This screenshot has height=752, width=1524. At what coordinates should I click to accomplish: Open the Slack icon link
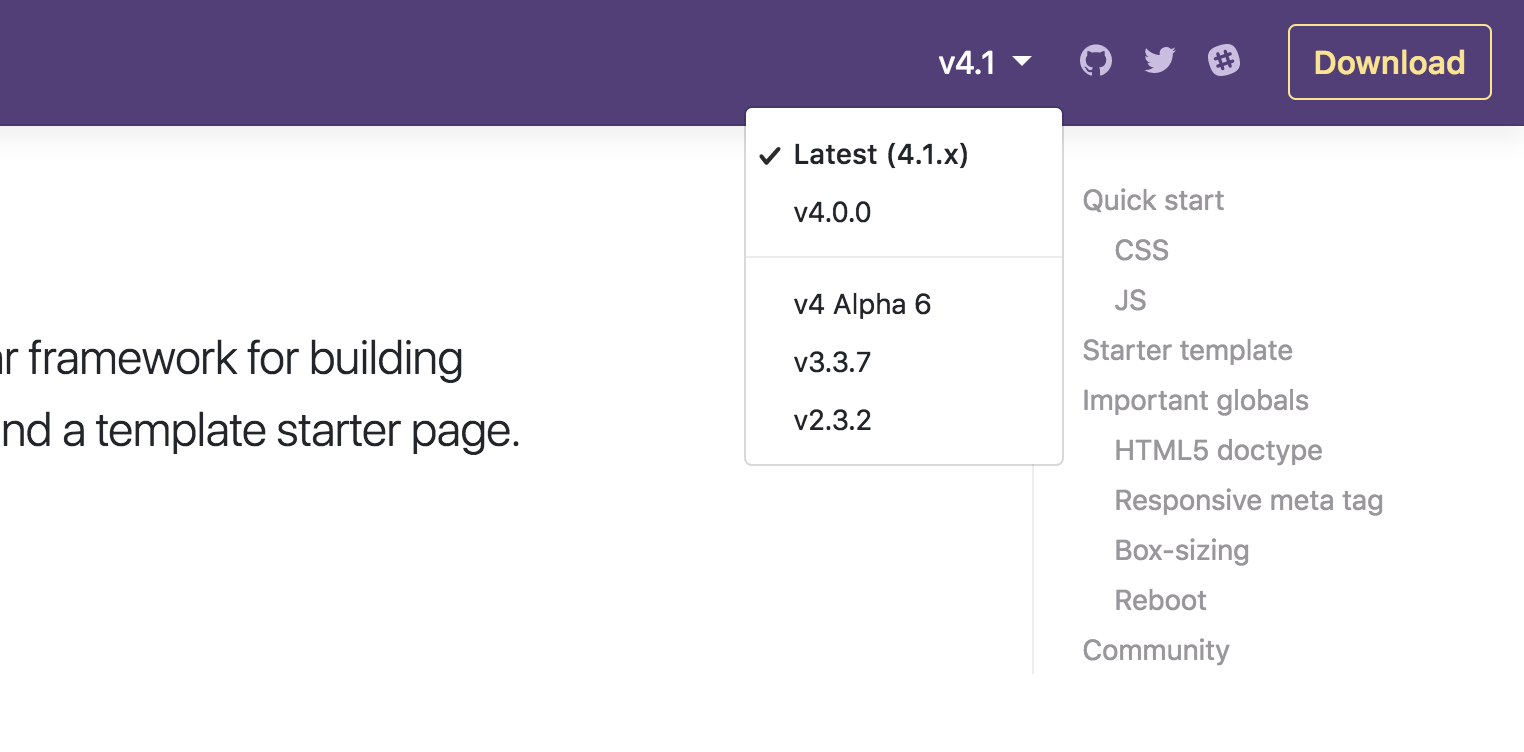[1224, 61]
